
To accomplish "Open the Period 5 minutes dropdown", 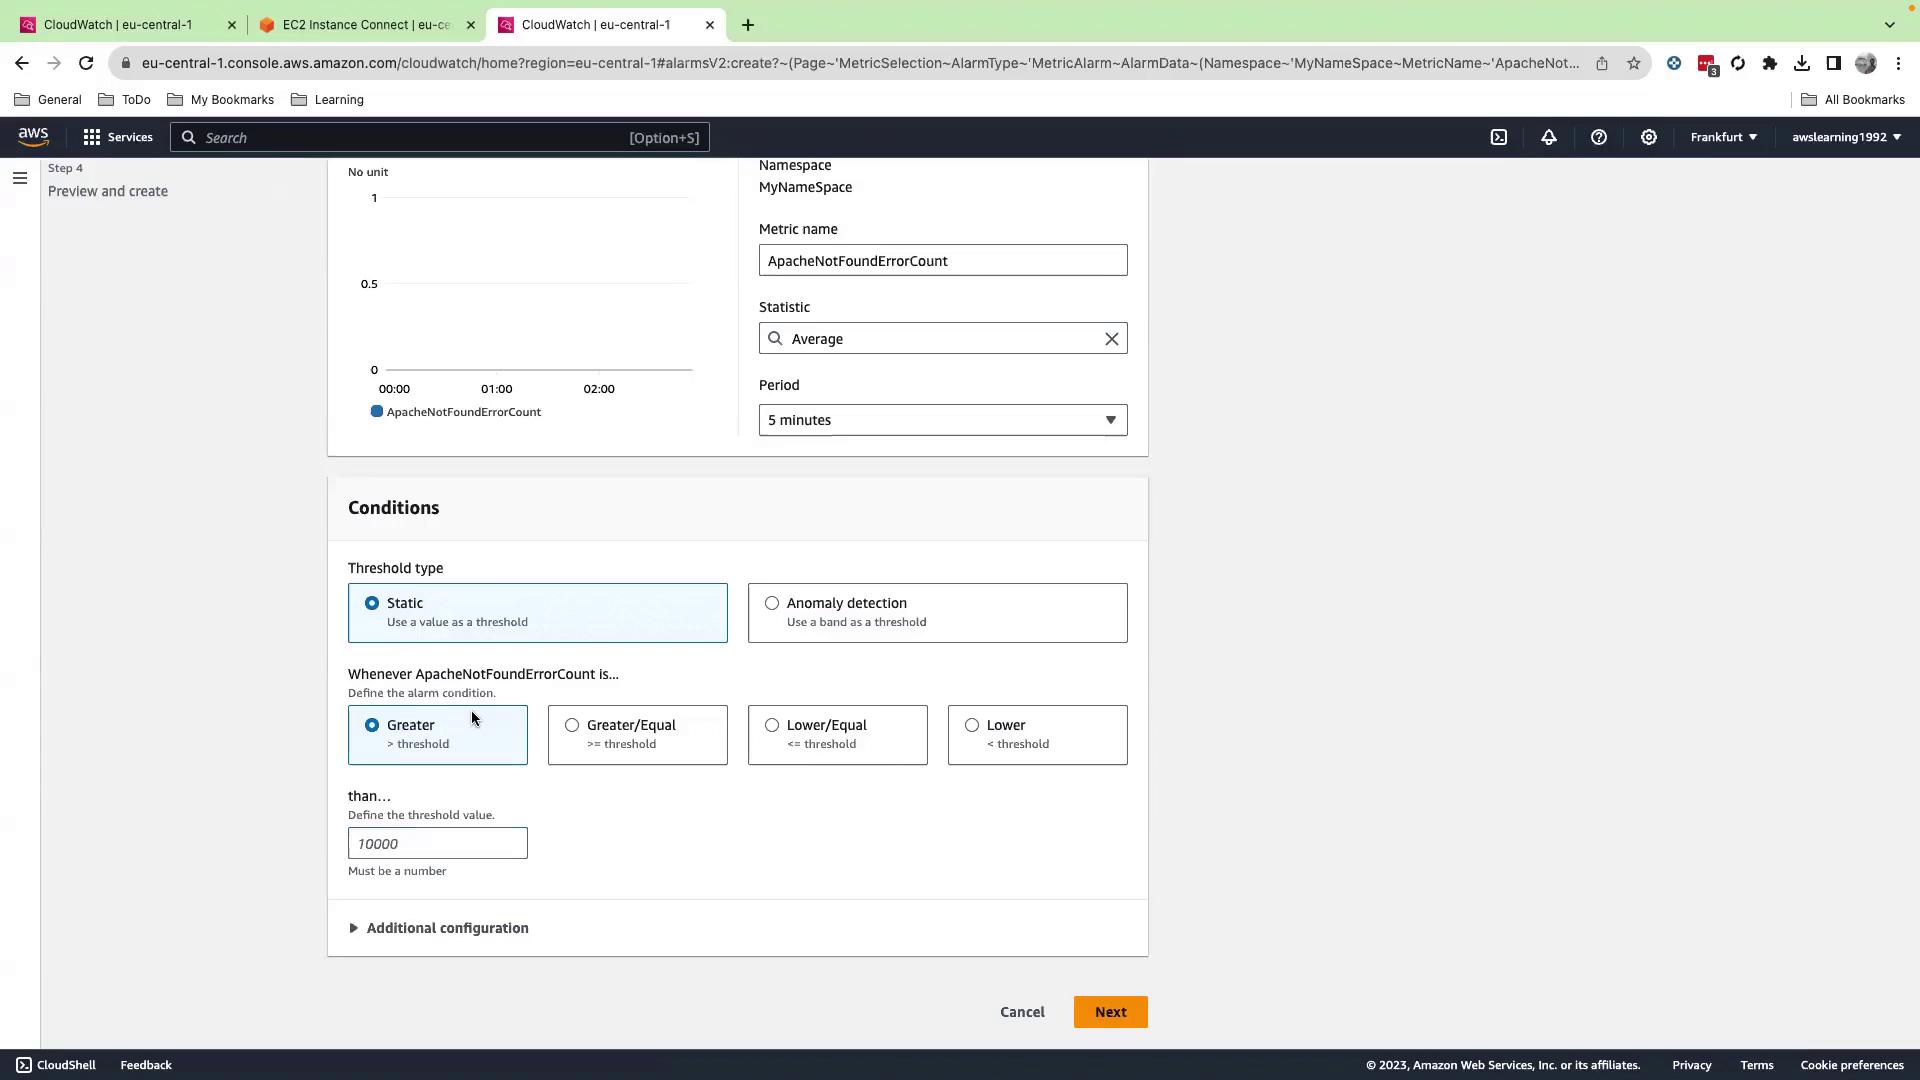I will pos(943,420).
